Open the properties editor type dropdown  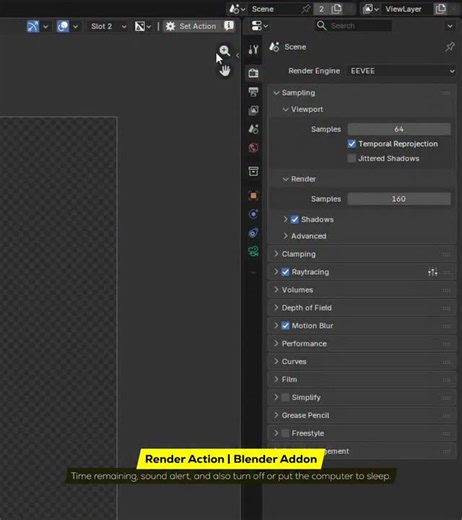260,26
